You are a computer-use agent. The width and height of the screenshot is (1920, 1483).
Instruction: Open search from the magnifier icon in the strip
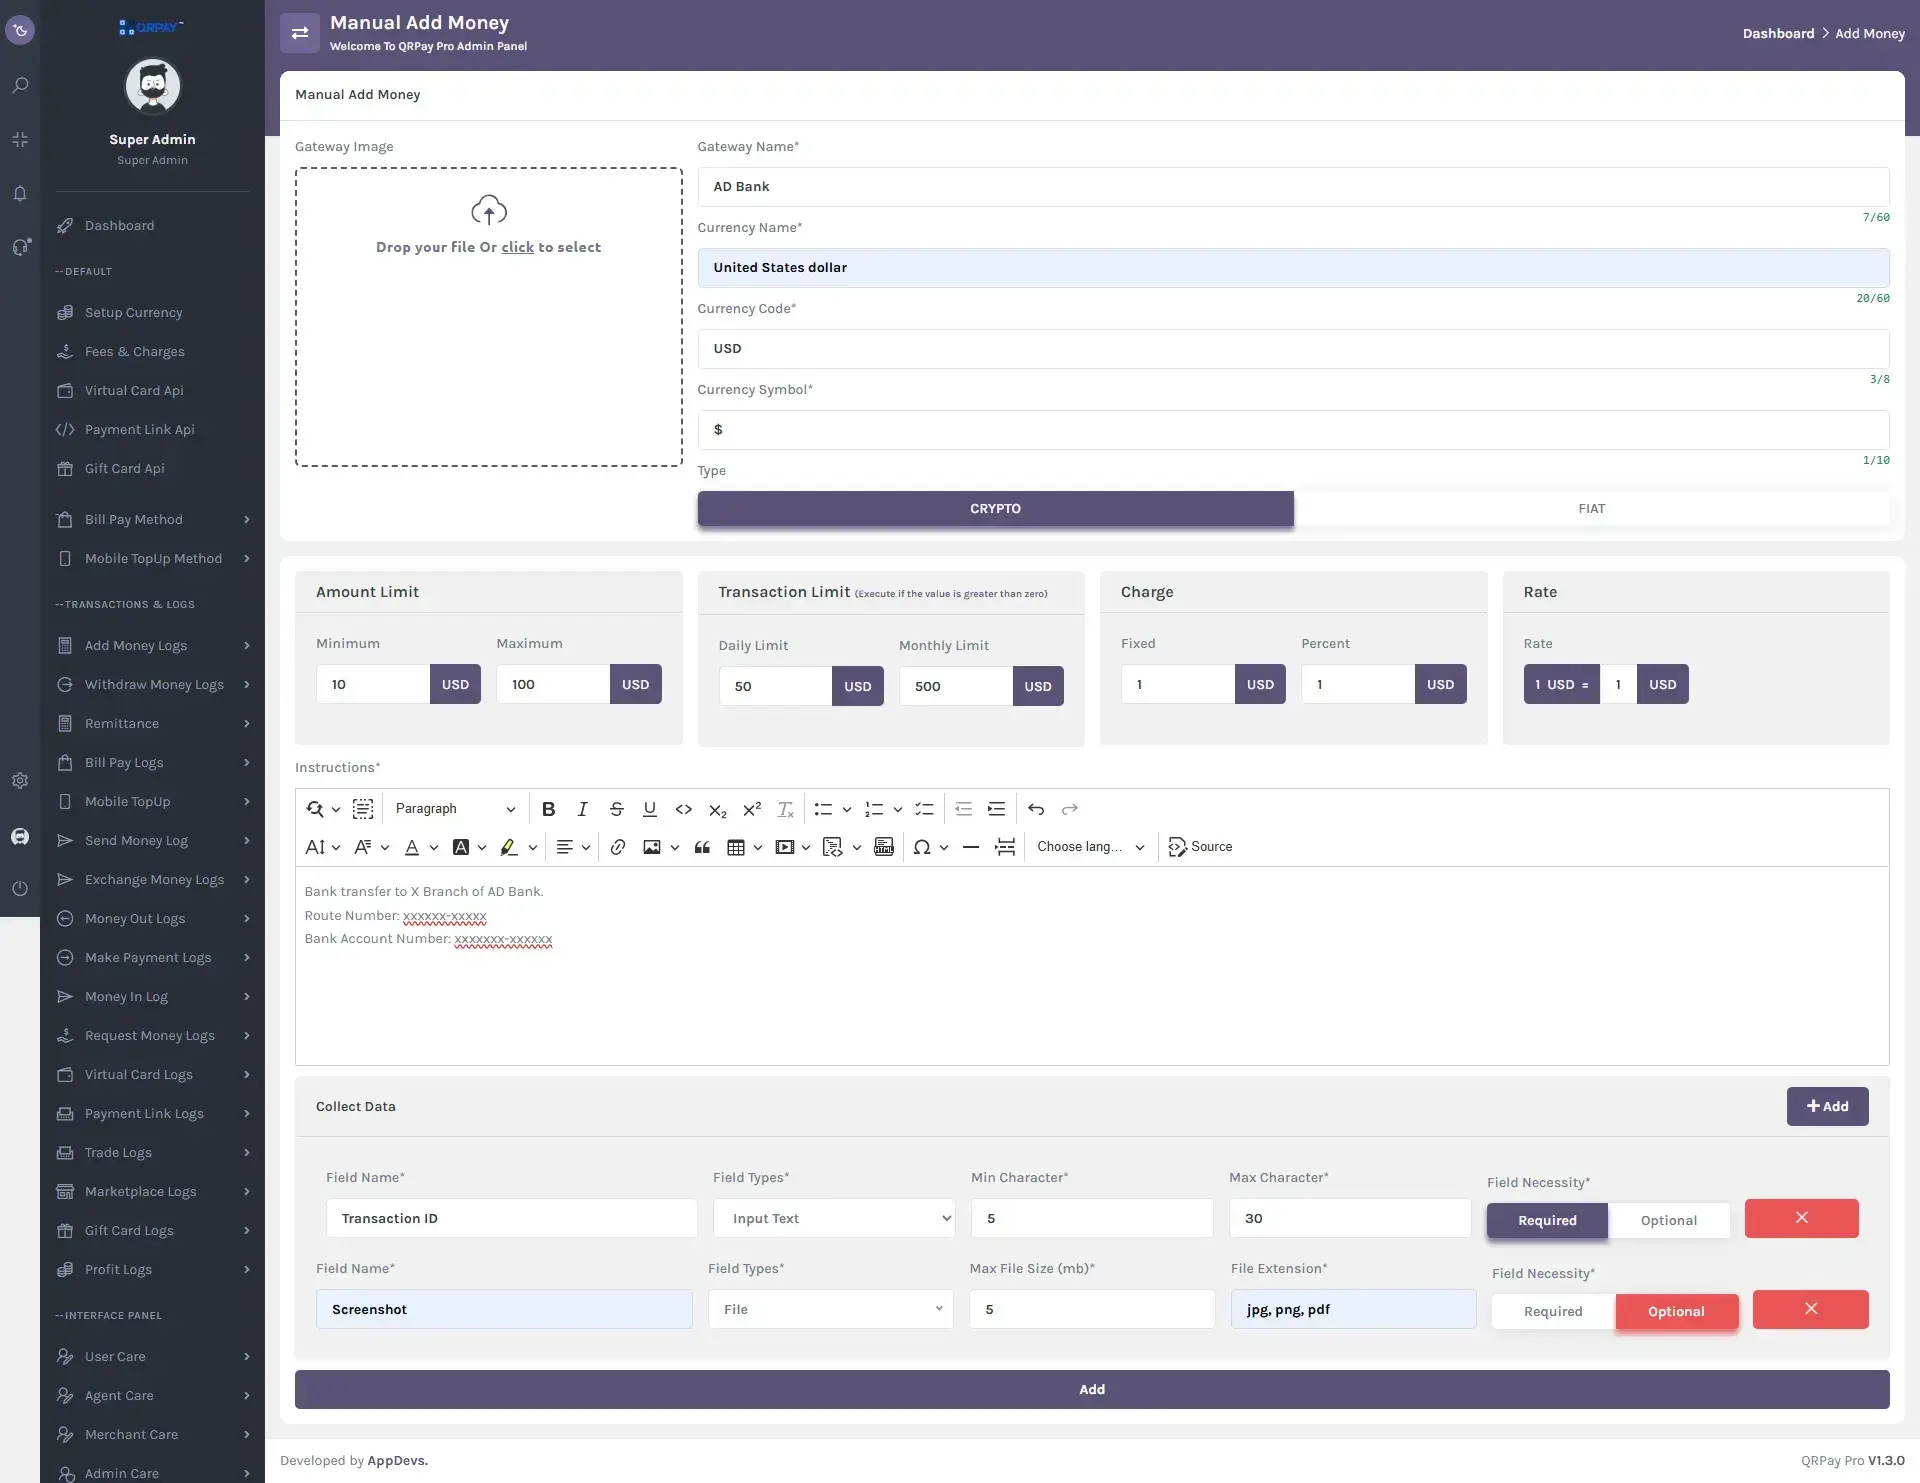coord(20,85)
